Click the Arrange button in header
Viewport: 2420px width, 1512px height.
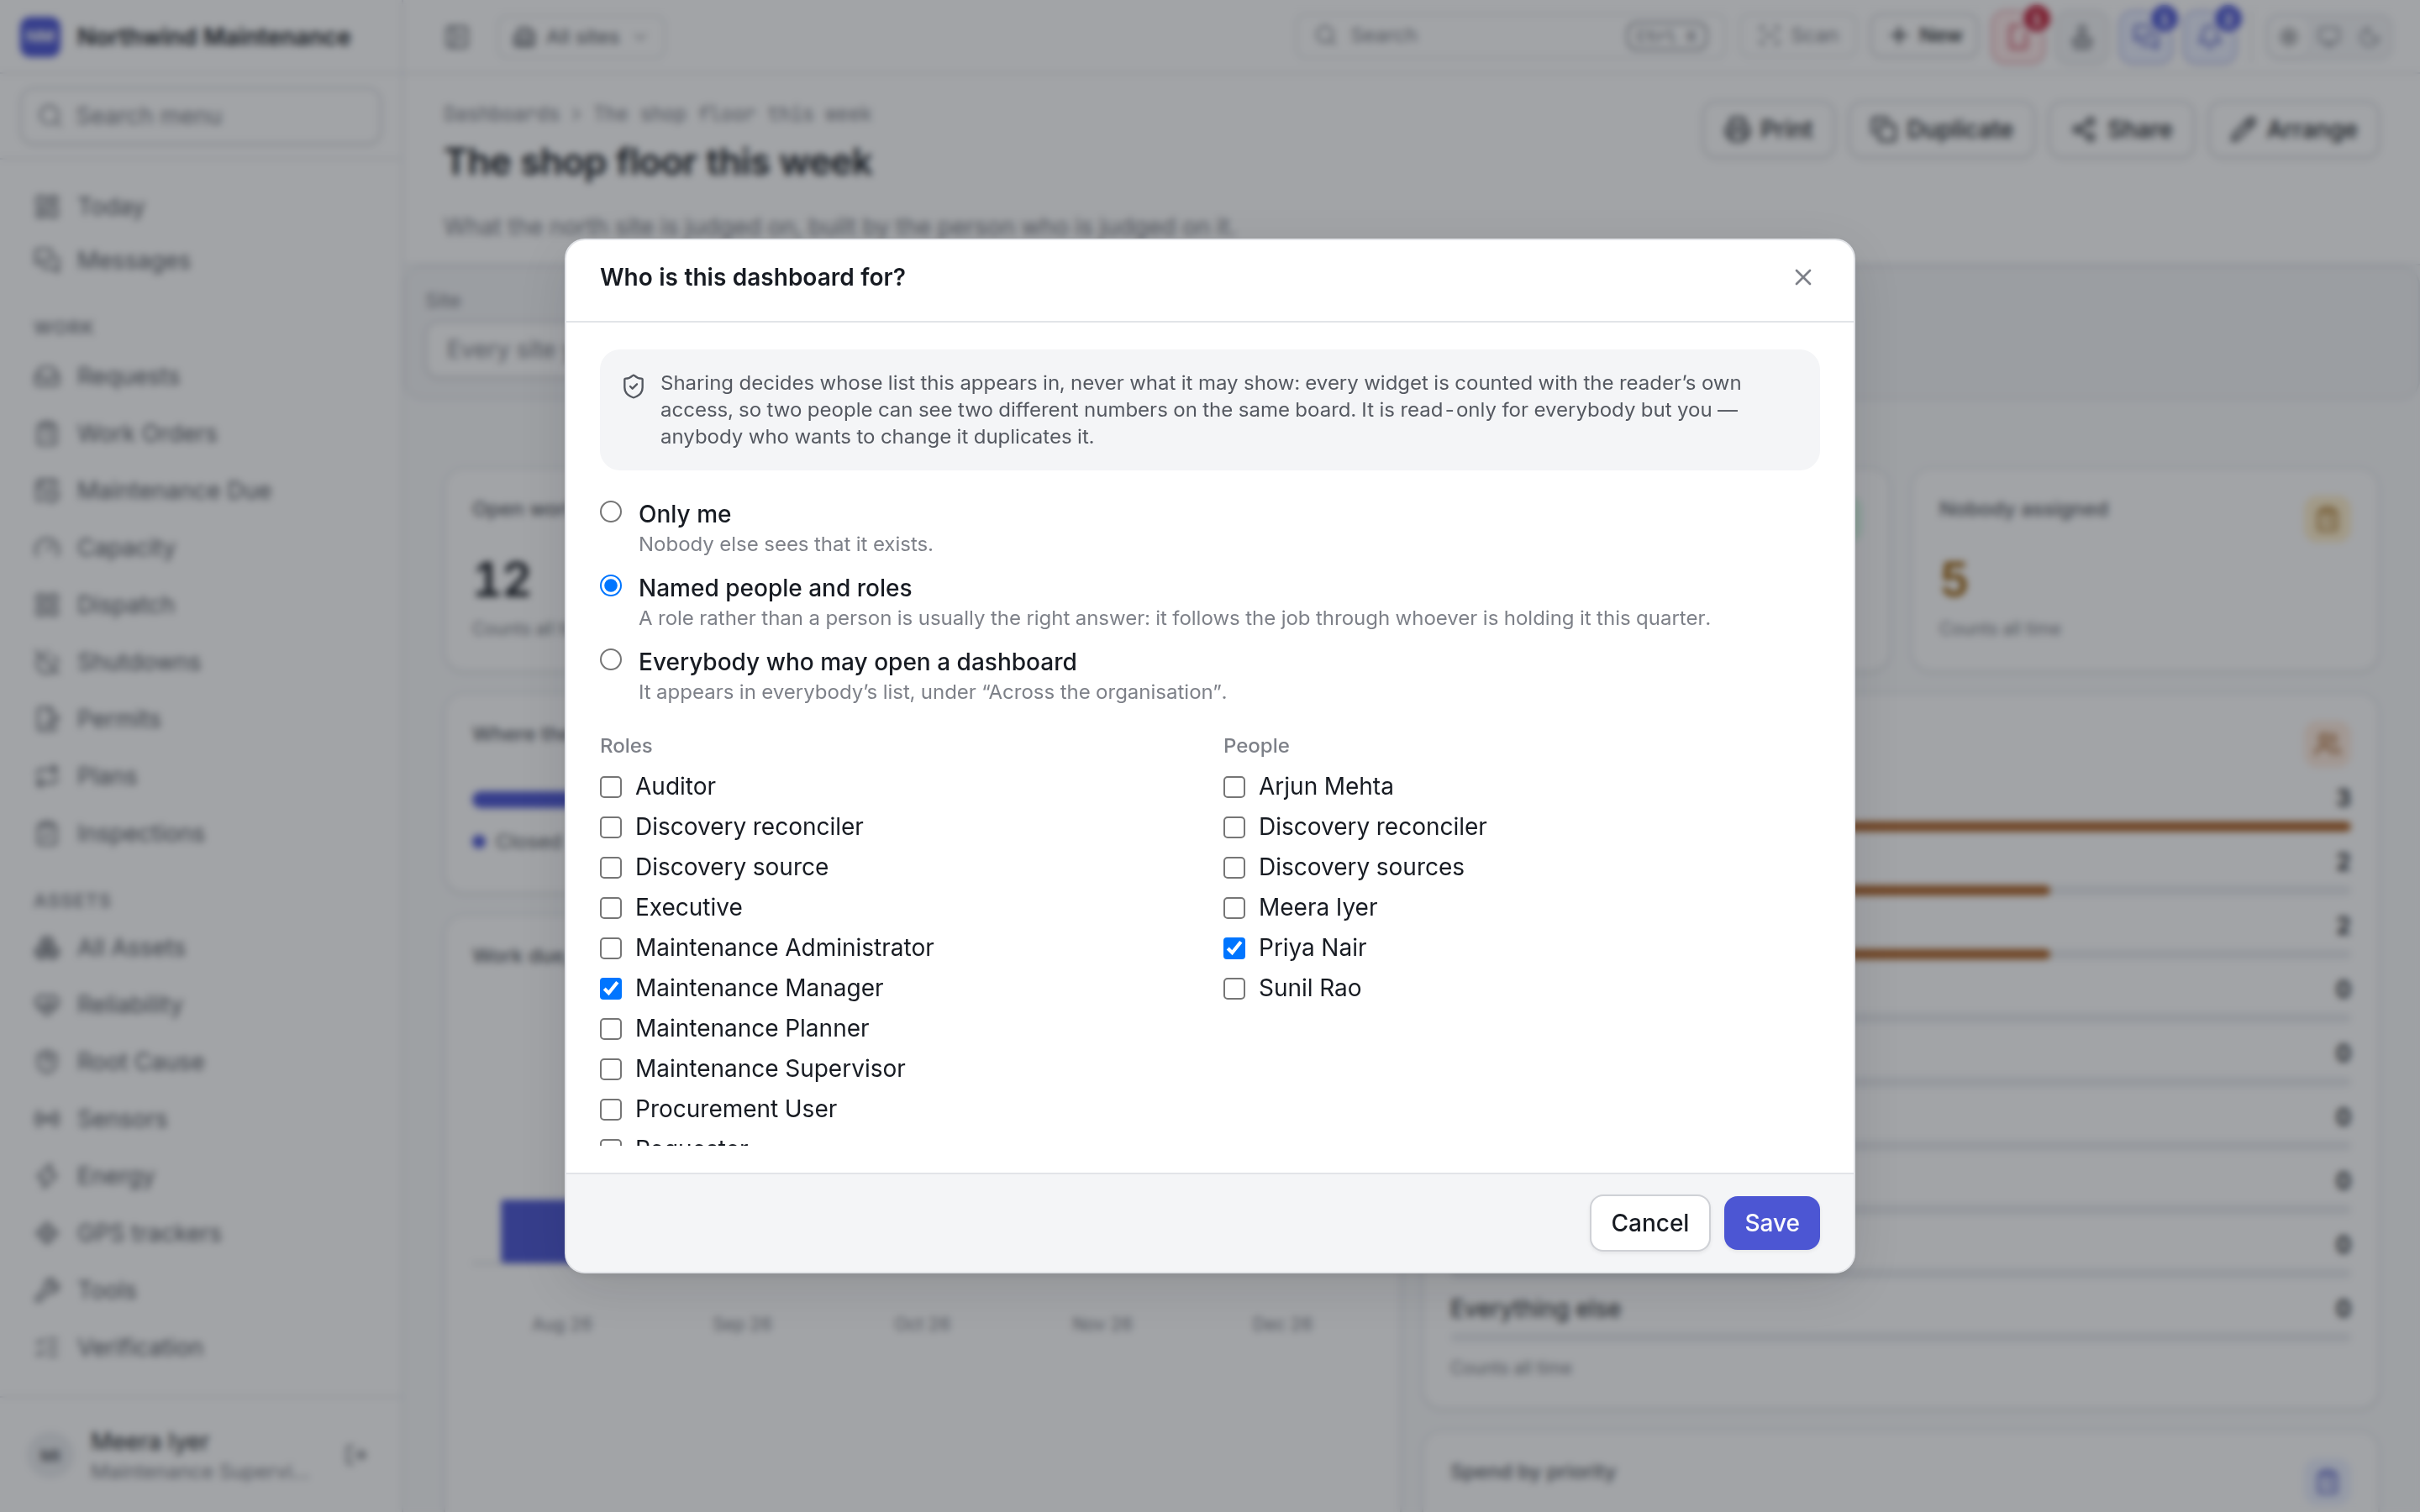click(2293, 129)
